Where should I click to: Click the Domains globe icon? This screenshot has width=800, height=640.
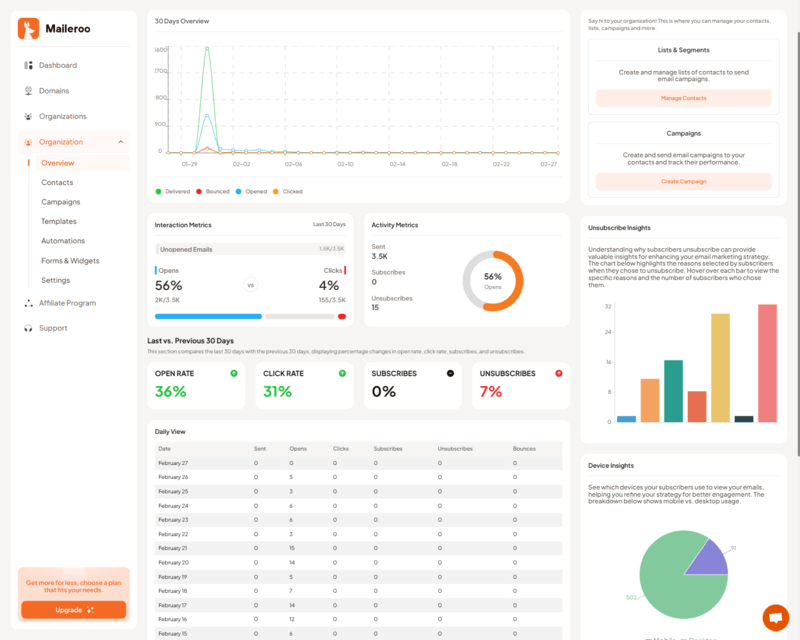click(28, 91)
